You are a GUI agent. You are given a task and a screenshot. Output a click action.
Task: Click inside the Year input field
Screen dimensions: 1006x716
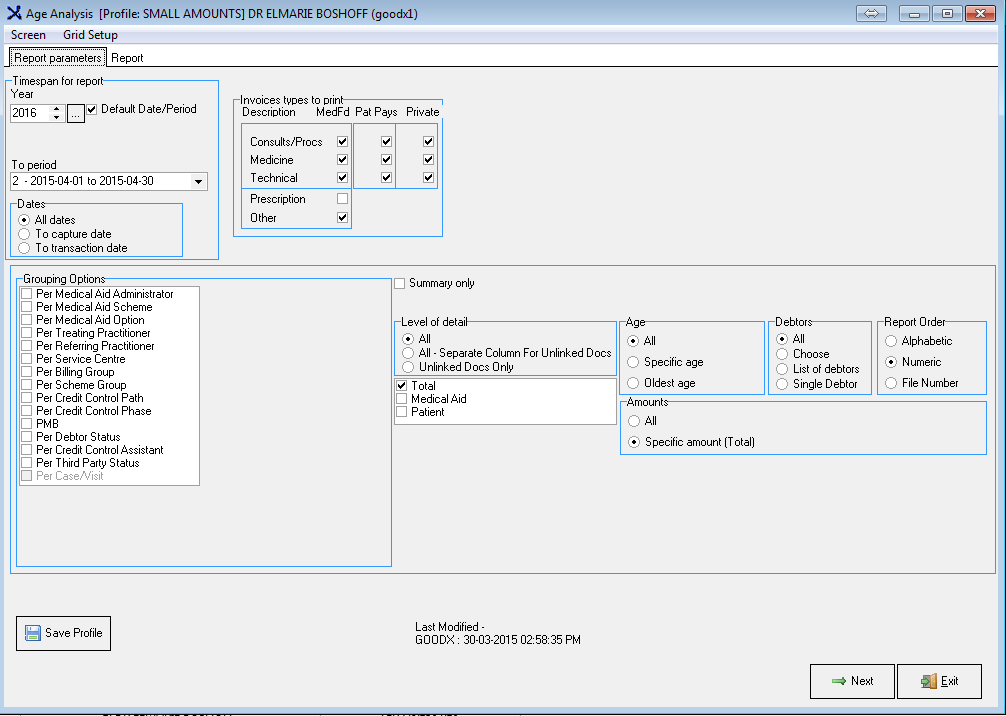[x=28, y=113]
